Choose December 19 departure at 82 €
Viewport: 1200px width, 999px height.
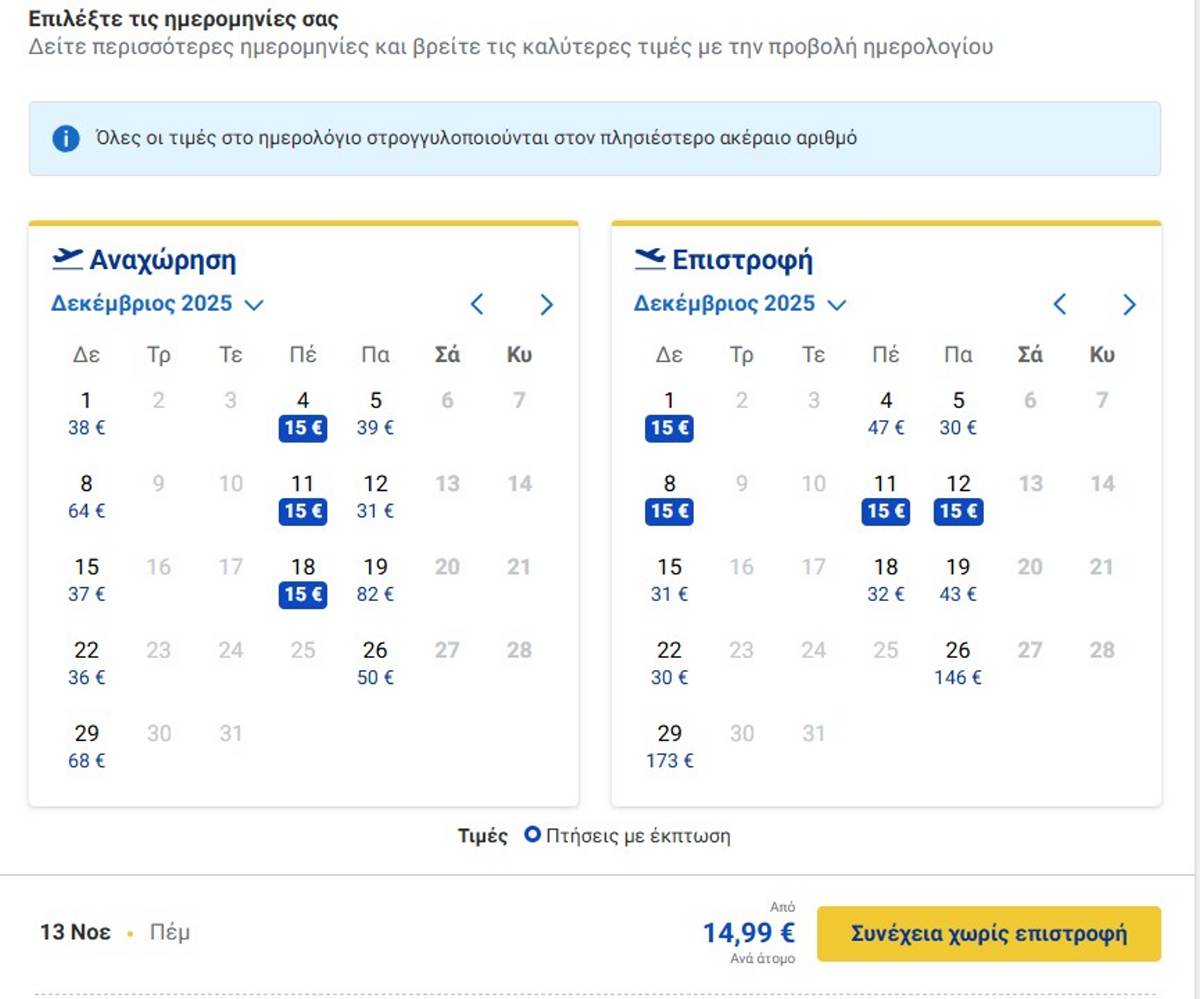coord(375,581)
